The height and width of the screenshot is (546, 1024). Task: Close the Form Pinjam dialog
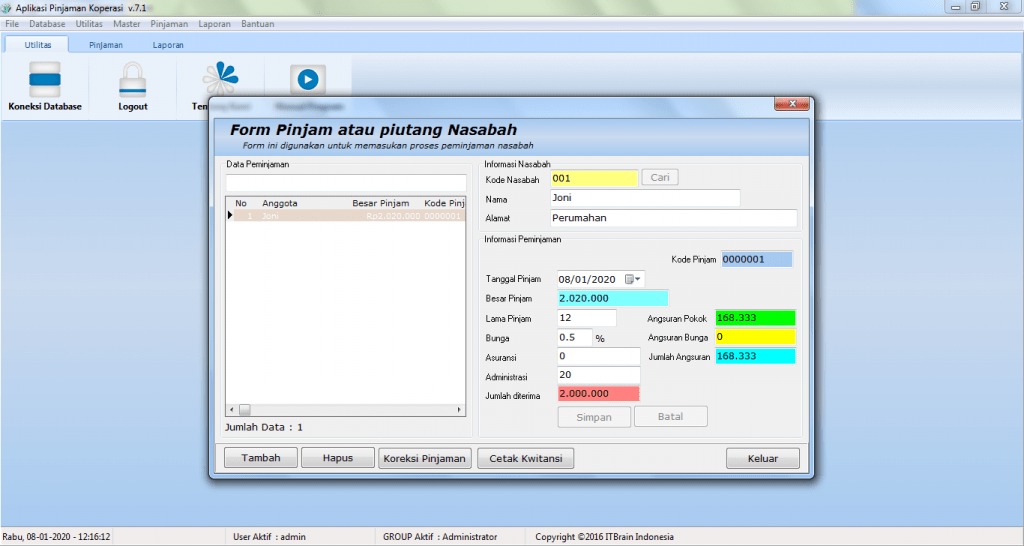point(792,104)
